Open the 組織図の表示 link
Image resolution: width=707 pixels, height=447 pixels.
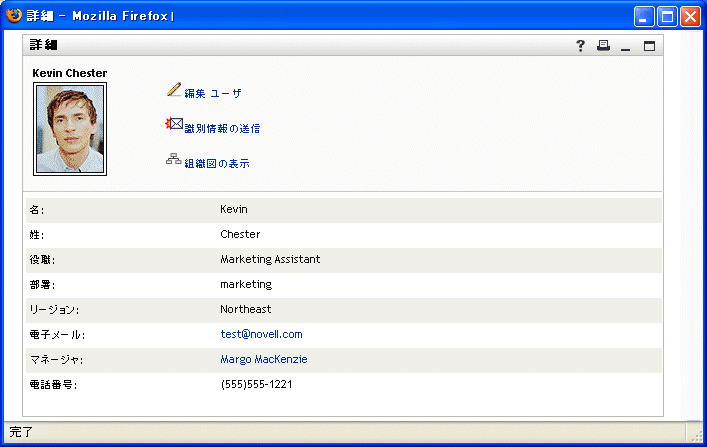[x=217, y=164]
